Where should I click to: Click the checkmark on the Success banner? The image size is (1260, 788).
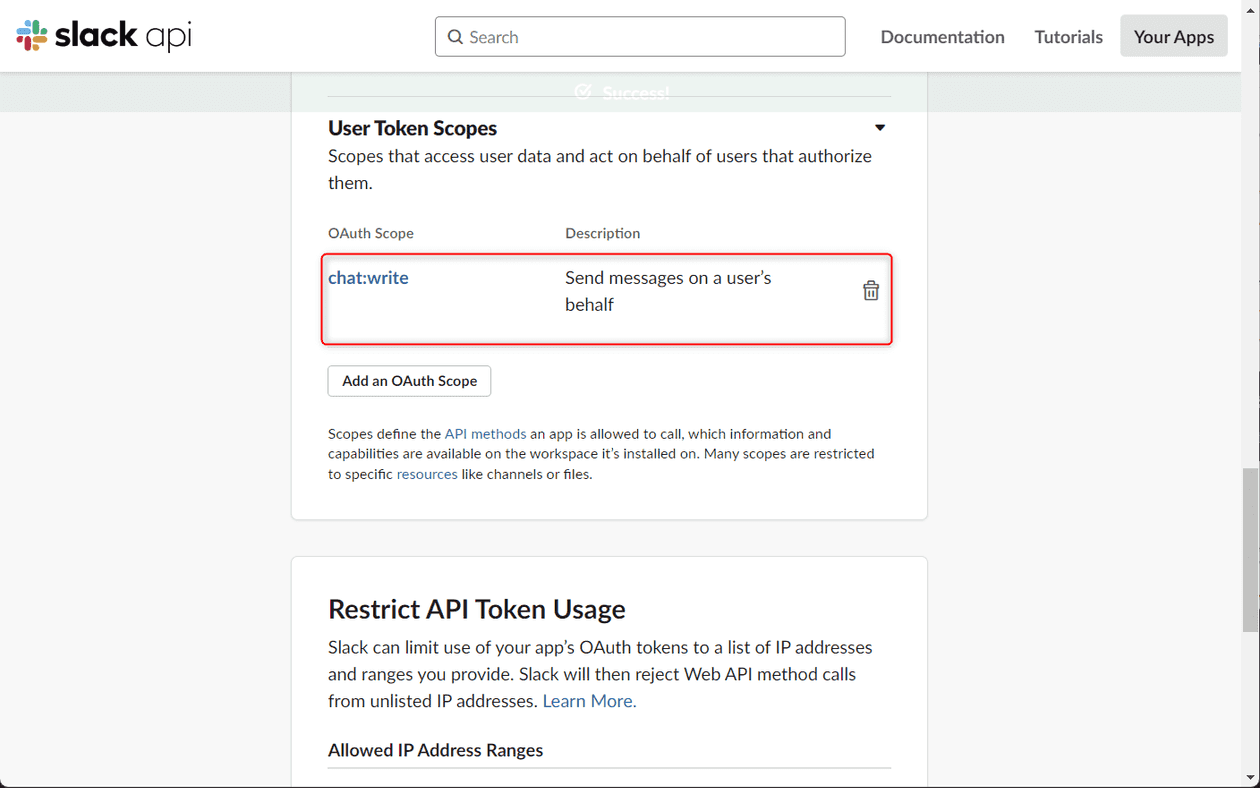click(x=583, y=92)
